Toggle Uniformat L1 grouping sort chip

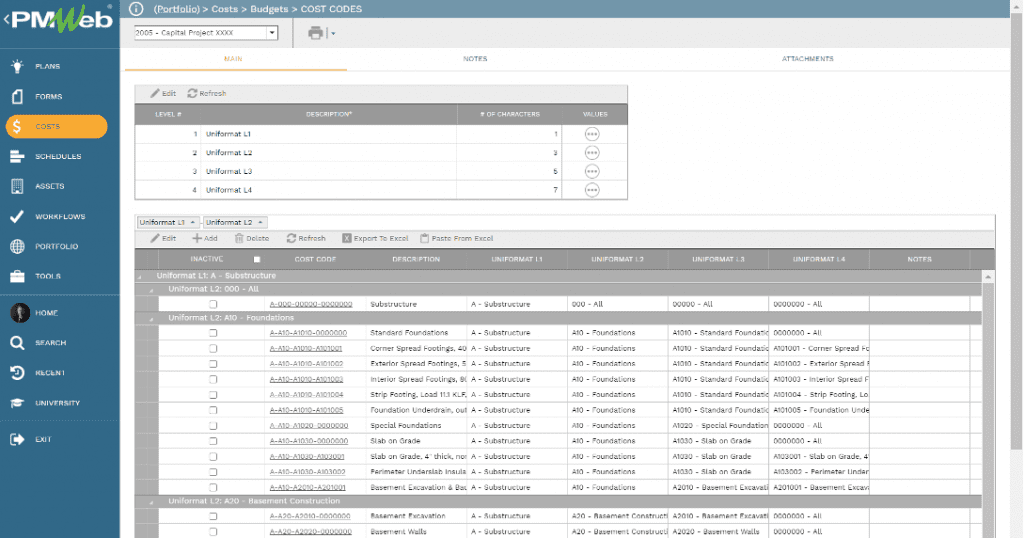pyautogui.click(x=168, y=222)
